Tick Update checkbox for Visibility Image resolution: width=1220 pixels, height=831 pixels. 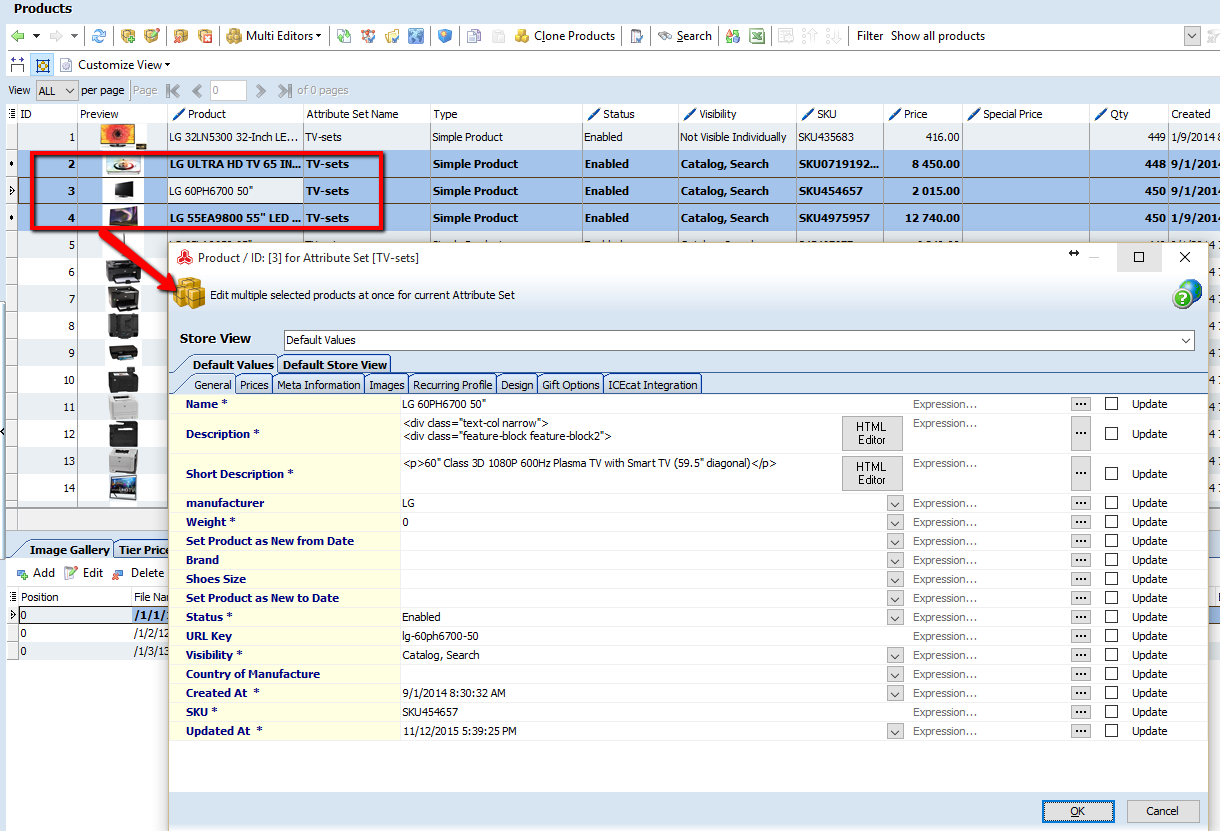1112,655
